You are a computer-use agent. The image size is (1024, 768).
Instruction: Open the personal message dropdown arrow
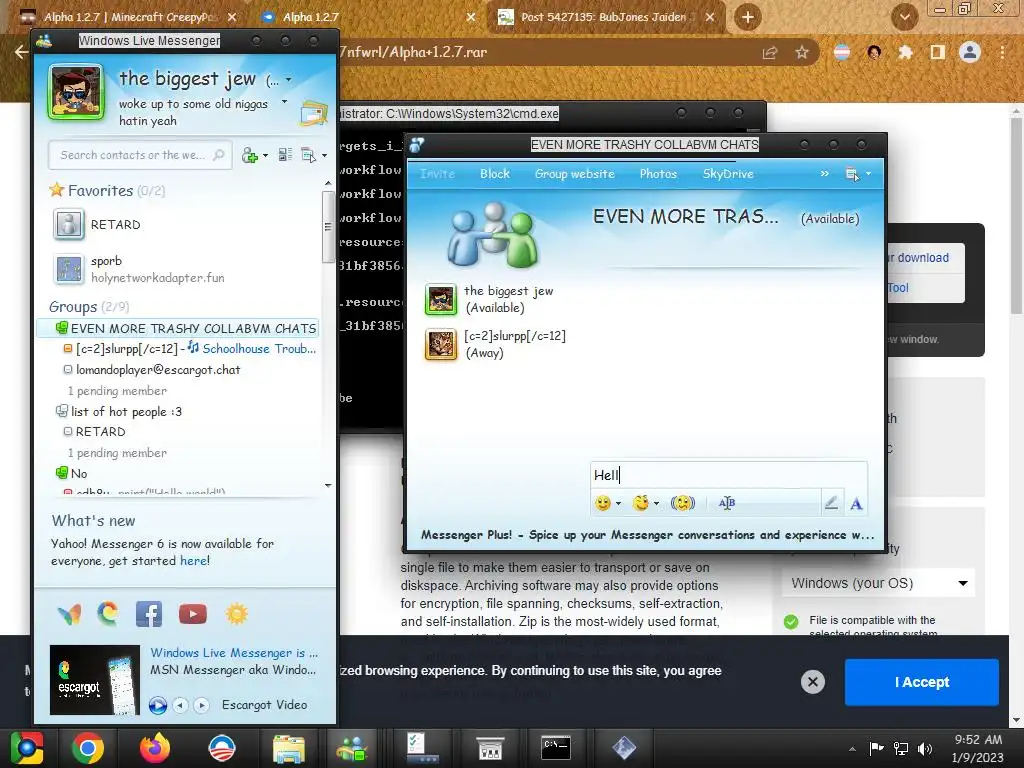click(x=284, y=102)
